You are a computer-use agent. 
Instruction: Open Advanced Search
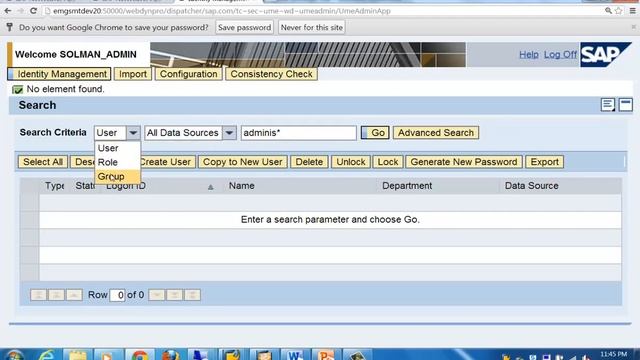[x=436, y=133]
